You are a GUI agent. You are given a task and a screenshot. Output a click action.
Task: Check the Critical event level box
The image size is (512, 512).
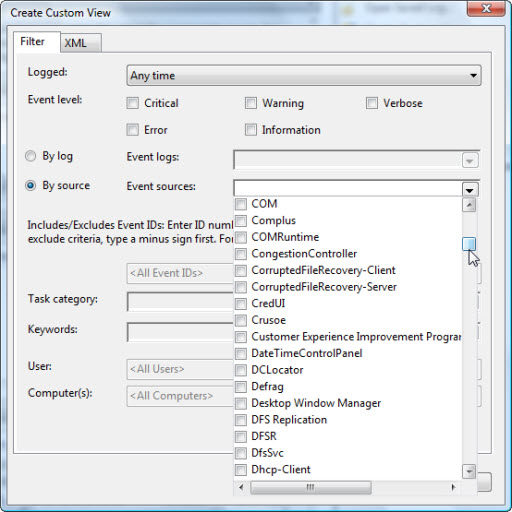[132, 103]
